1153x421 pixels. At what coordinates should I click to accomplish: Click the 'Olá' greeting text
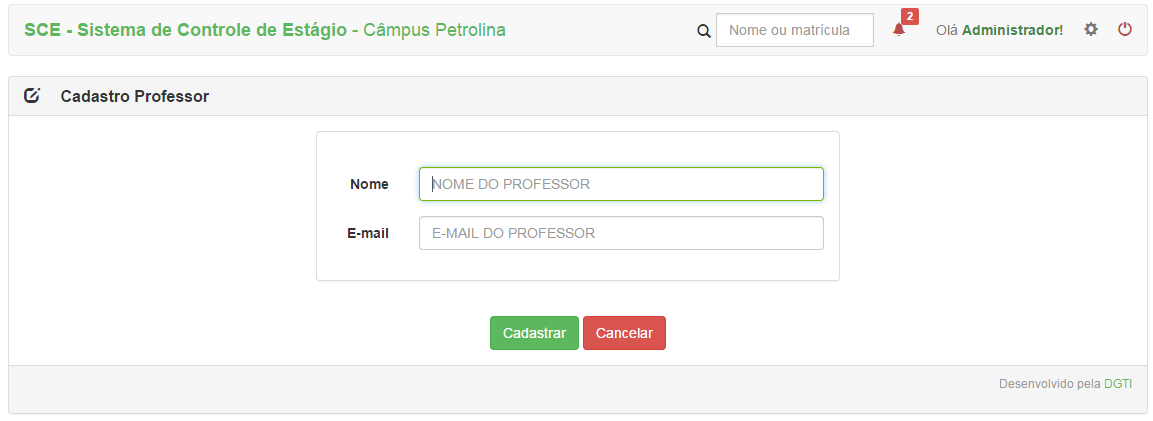947,30
